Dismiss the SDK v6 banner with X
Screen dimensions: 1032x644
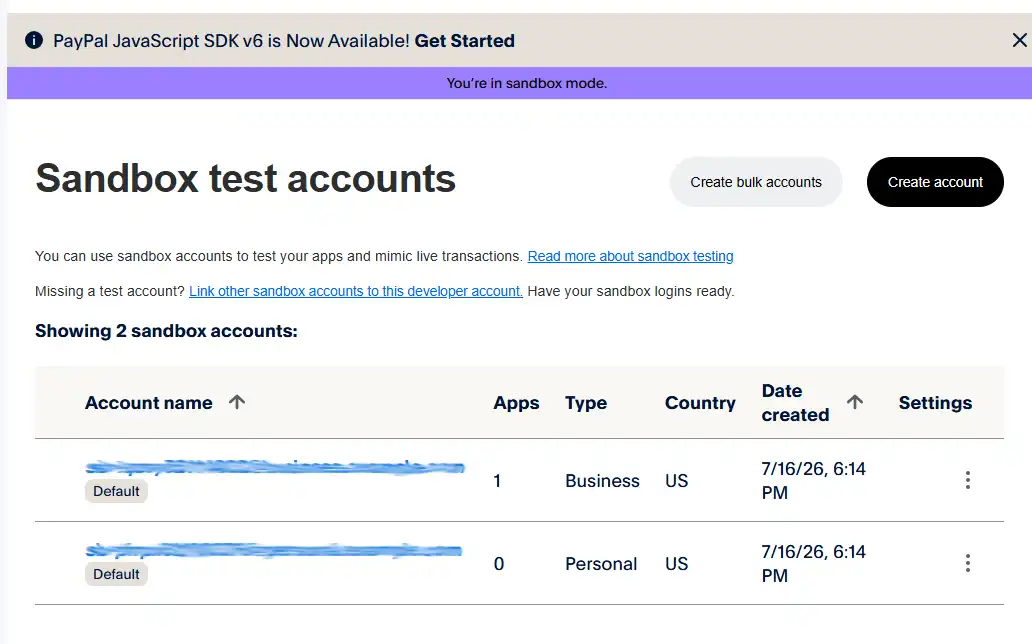(x=1019, y=40)
